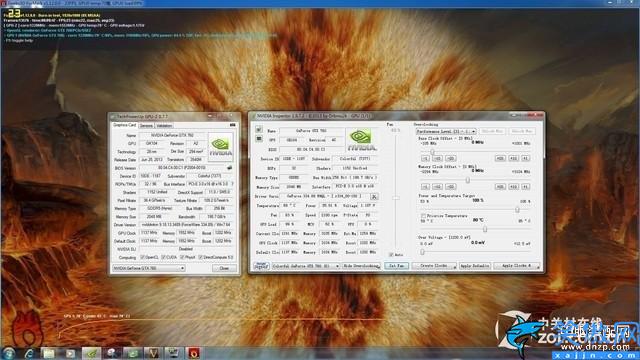The image size is (640, 360).
Task: Open Windows Explorer folder on taskbar
Action: [50, 353]
